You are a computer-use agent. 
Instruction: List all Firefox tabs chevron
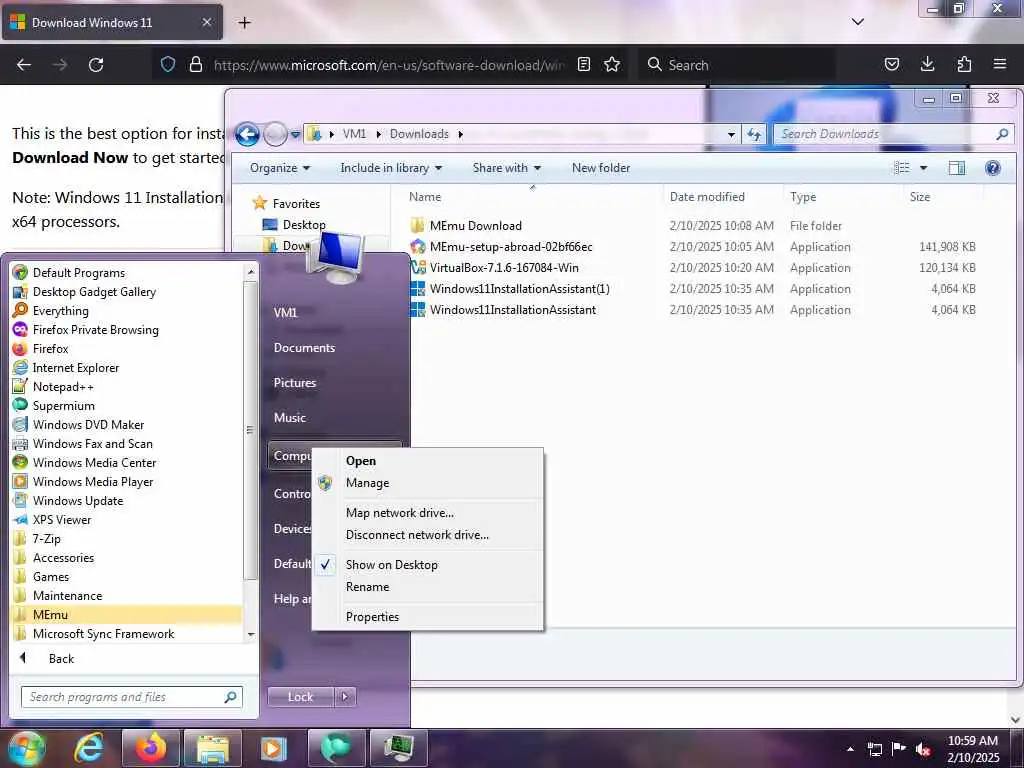coord(857,22)
